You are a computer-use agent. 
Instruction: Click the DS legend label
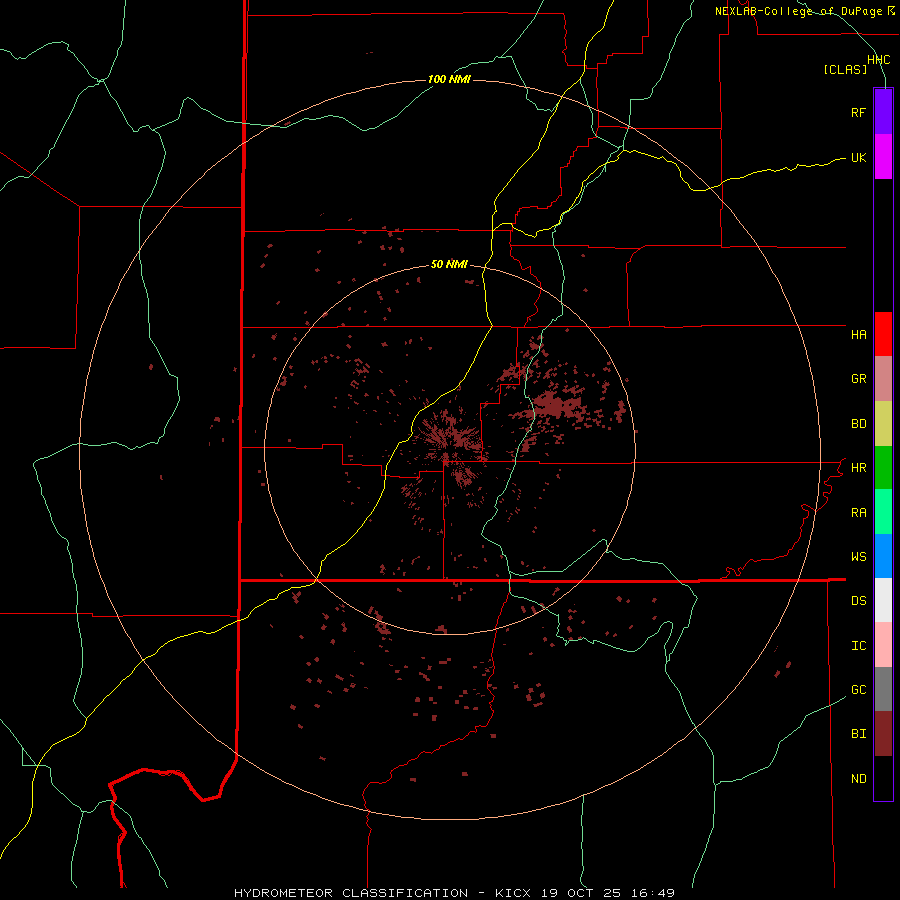click(858, 601)
